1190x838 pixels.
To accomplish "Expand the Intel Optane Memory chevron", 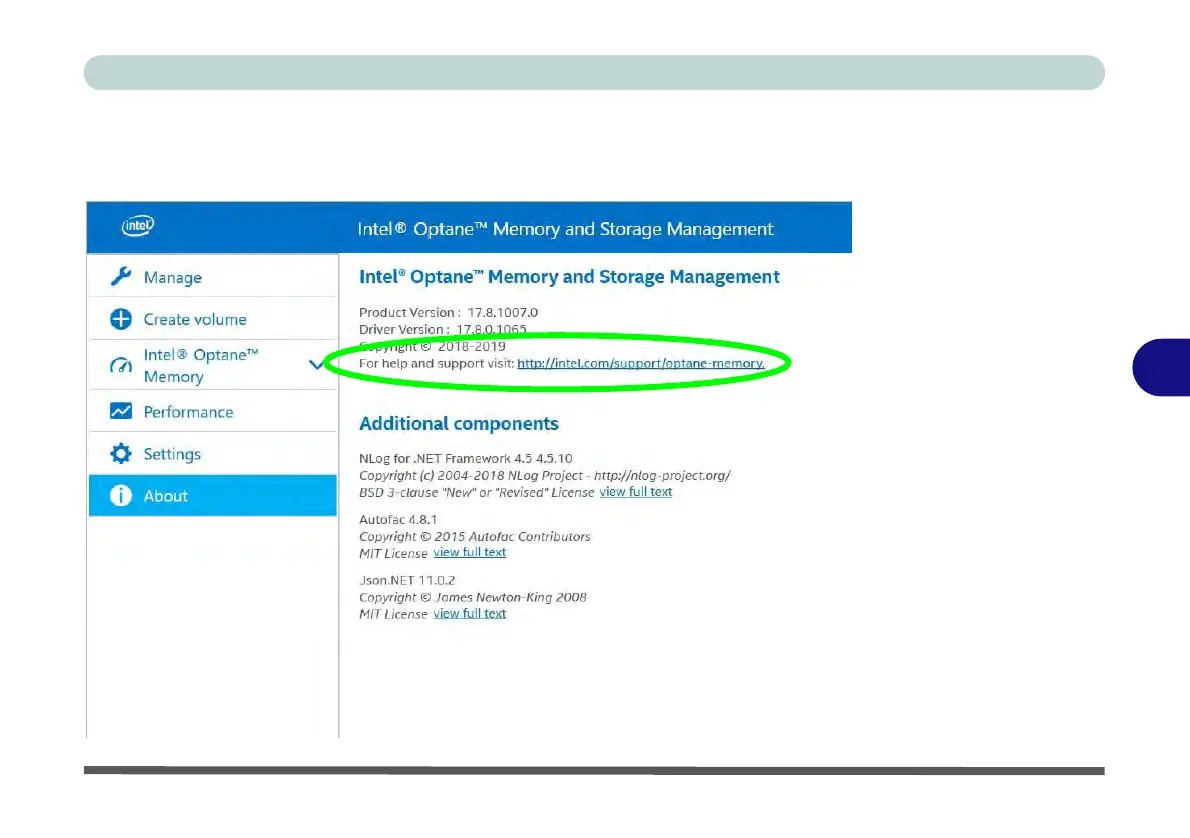I will pos(316,365).
